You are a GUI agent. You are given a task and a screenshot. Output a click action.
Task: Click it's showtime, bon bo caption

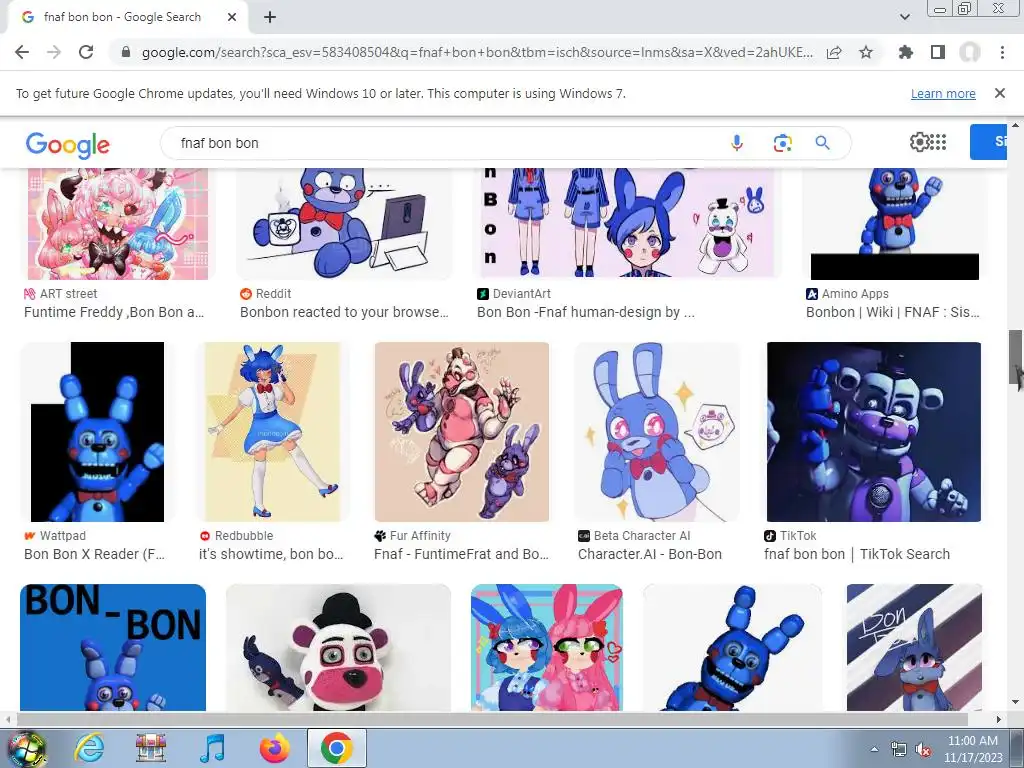[271, 554]
